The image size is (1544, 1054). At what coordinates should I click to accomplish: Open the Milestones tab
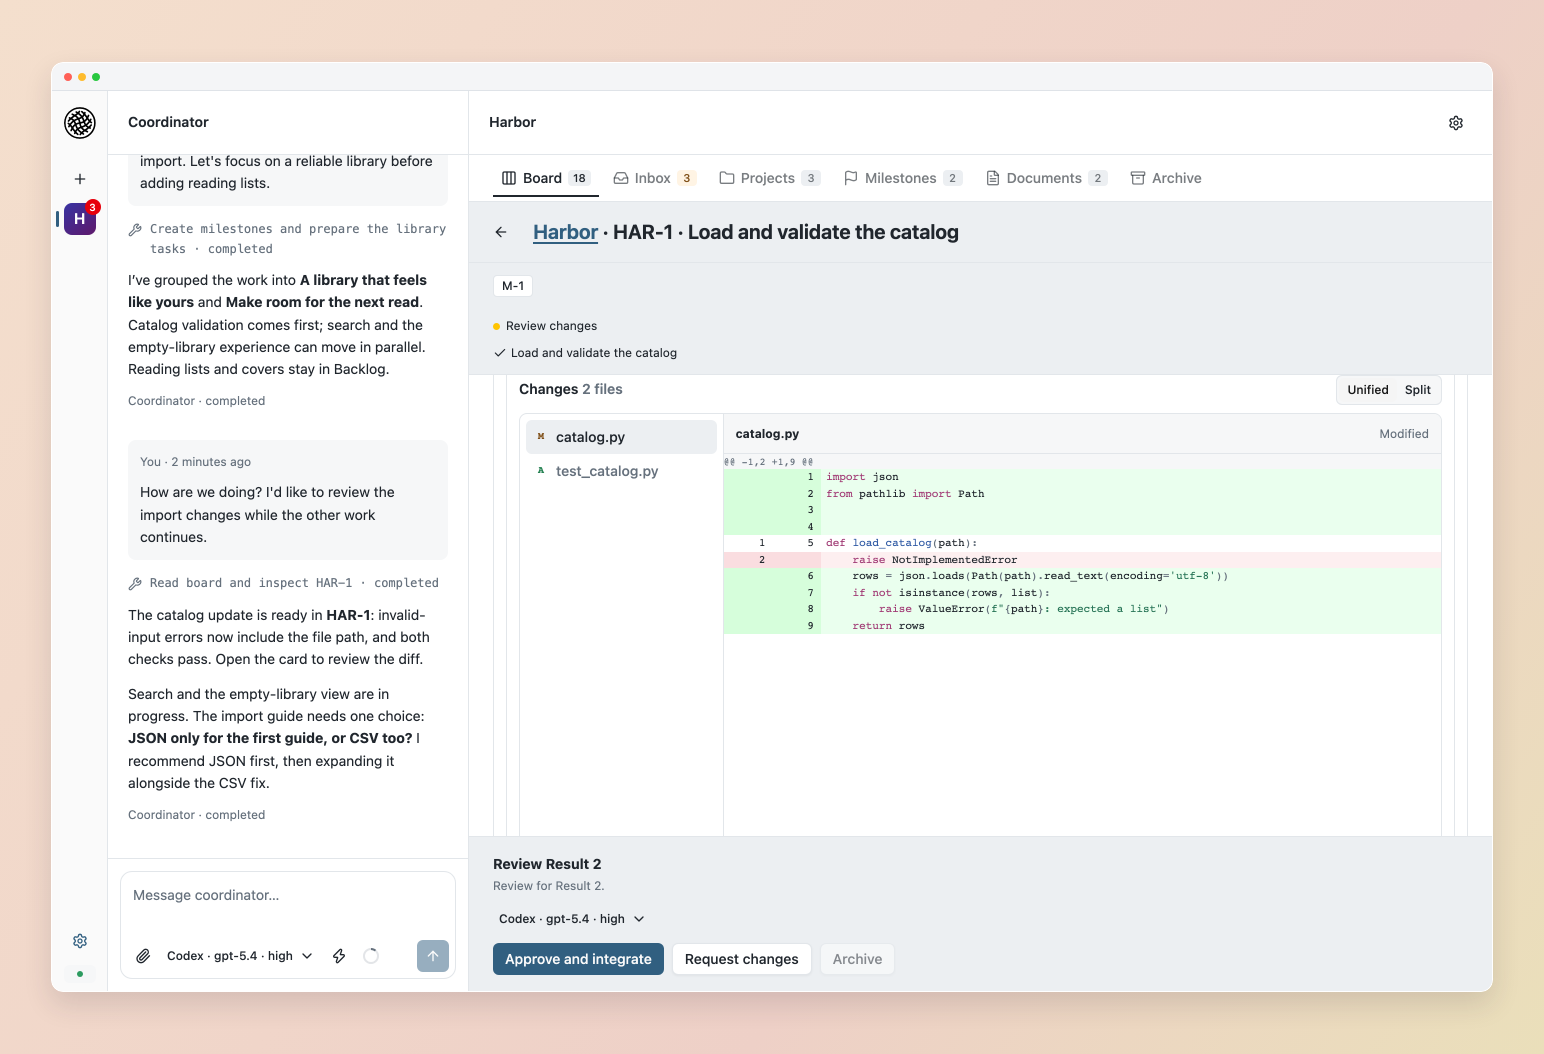coord(903,178)
